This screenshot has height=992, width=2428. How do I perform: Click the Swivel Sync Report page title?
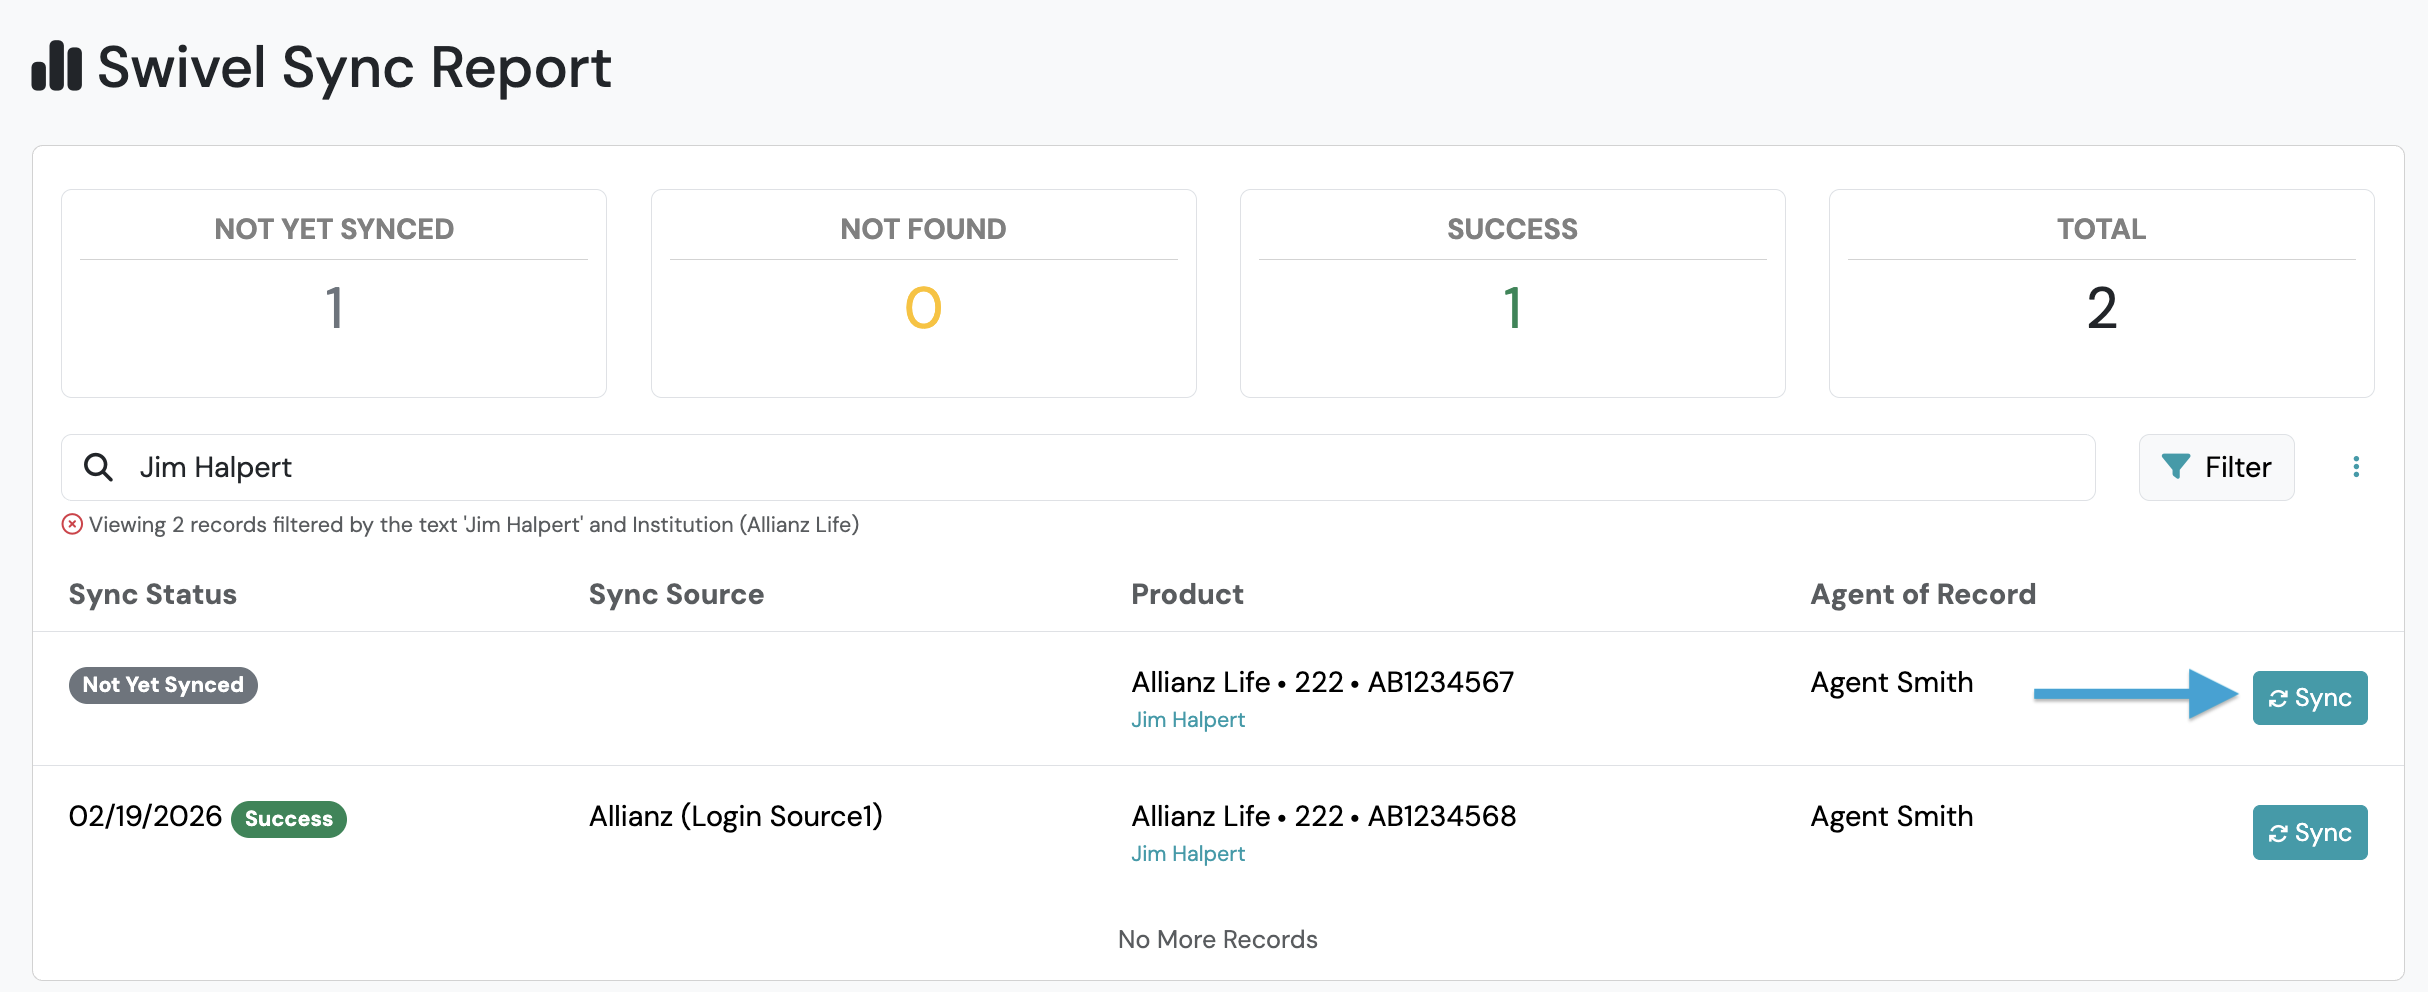[355, 68]
